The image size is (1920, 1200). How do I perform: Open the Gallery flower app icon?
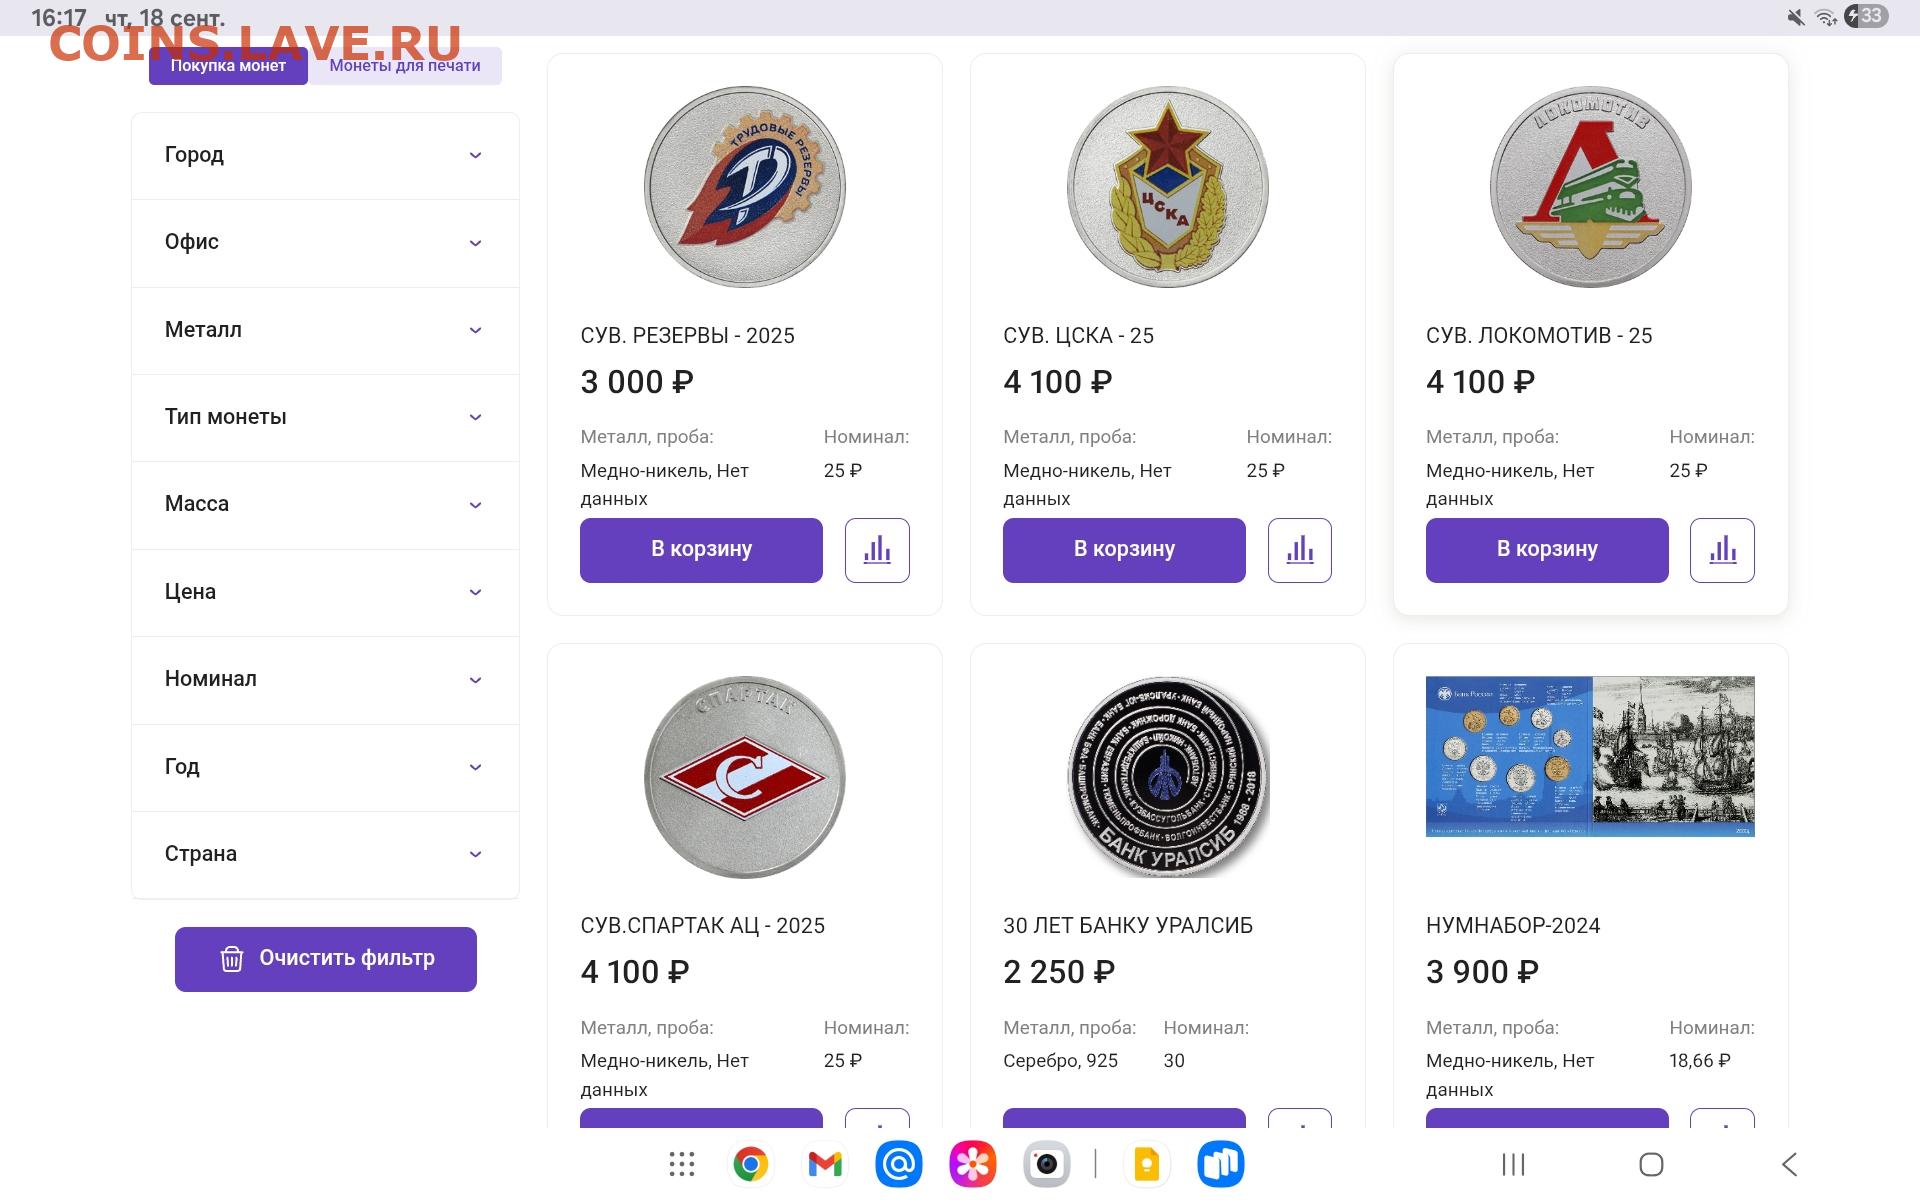[972, 1164]
